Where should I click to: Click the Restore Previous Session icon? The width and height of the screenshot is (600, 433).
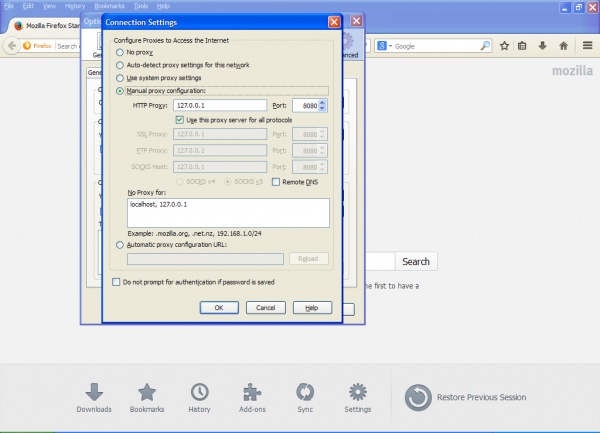coord(418,397)
